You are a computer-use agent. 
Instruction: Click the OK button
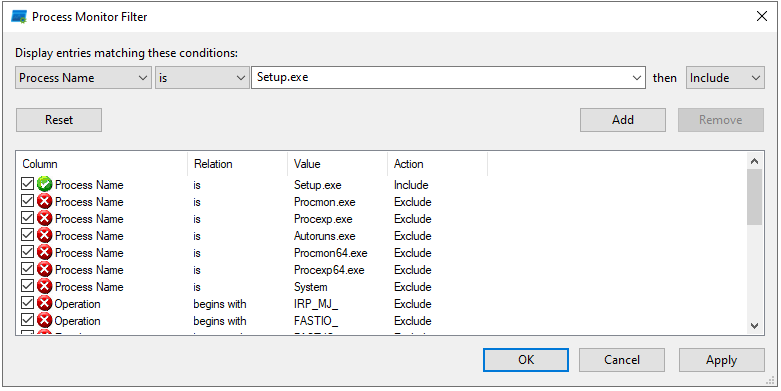tap(526, 360)
